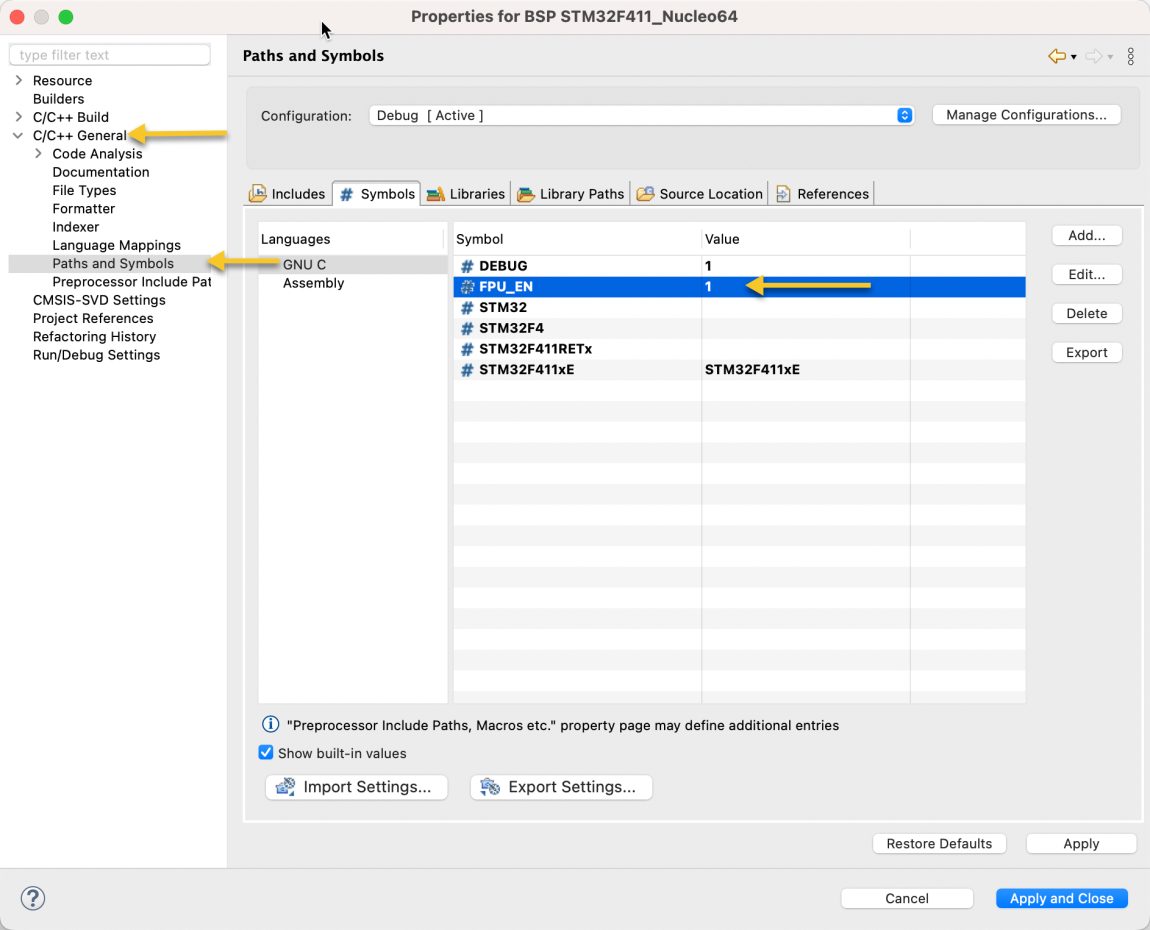This screenshot has height=930, width=1150.
Task: Click the hash icon beside DEBUG symbol
Action: (x=466, y=266)
